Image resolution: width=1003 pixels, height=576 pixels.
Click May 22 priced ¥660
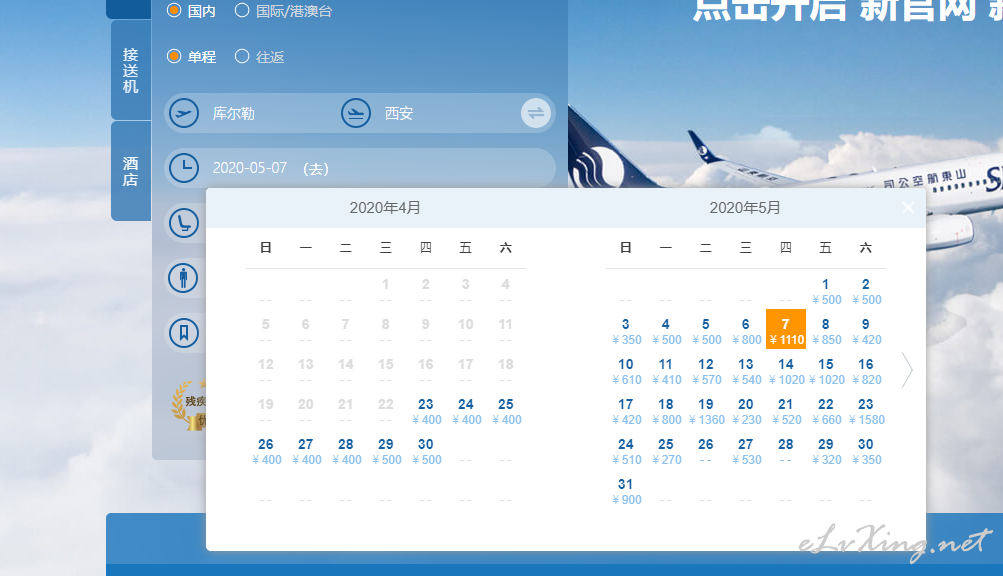[826, 411]
